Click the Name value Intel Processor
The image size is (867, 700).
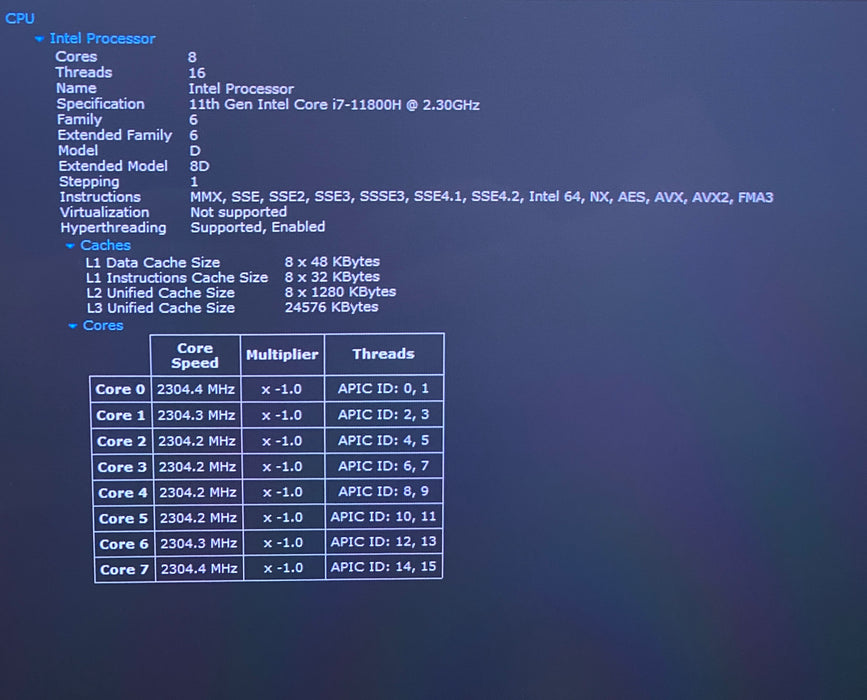[241, 88]
